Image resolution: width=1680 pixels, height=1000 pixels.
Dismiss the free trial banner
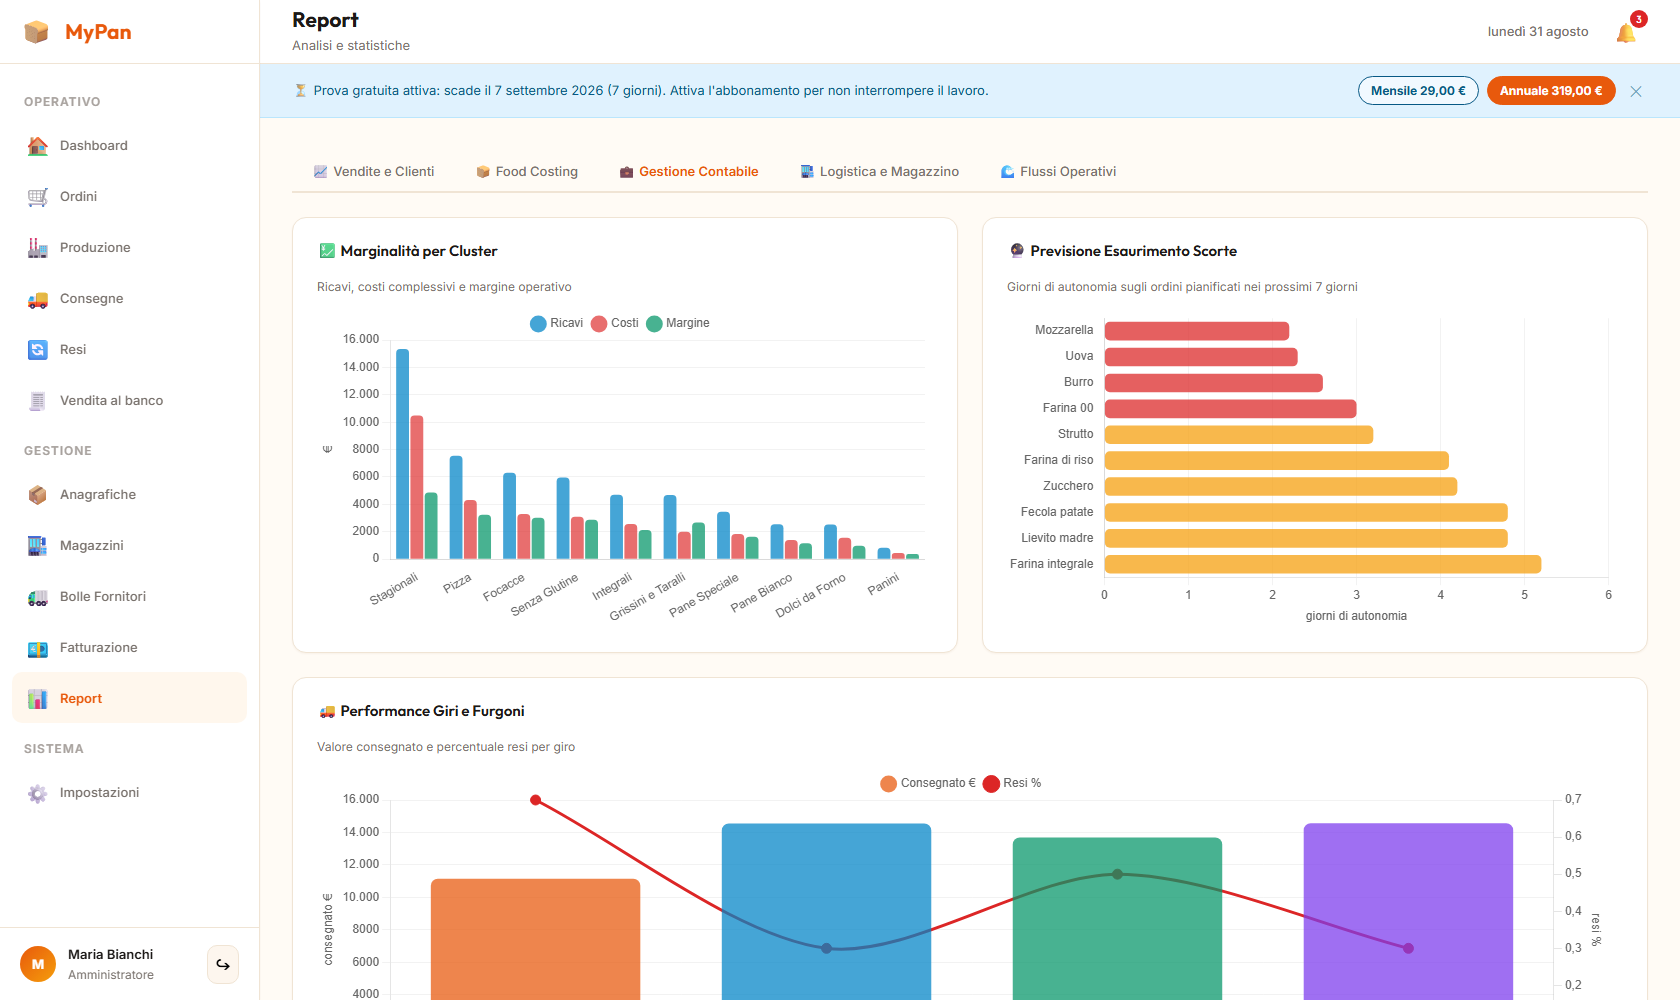pyautogui.click(x=1636, y=91)
